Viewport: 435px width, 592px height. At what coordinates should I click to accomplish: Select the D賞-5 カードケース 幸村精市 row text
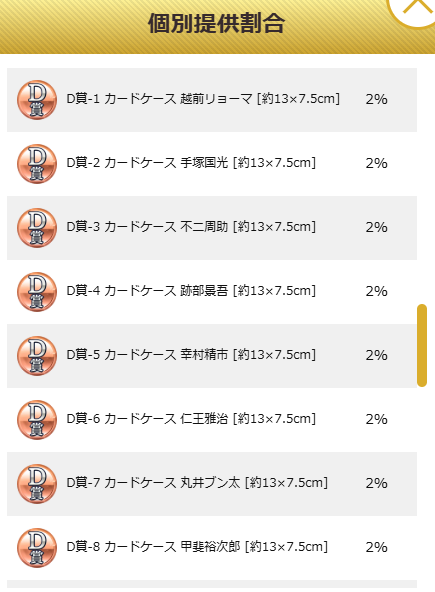click(x=191, y=355)
